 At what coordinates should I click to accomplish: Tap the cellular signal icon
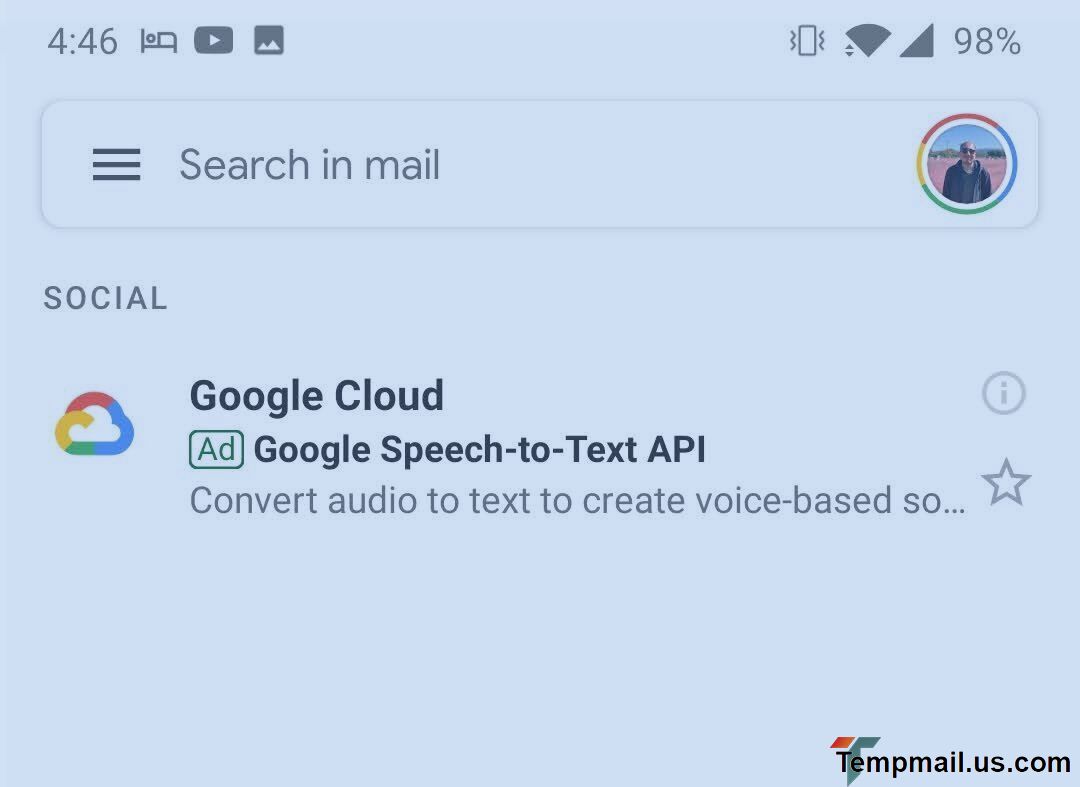point(916,41)
